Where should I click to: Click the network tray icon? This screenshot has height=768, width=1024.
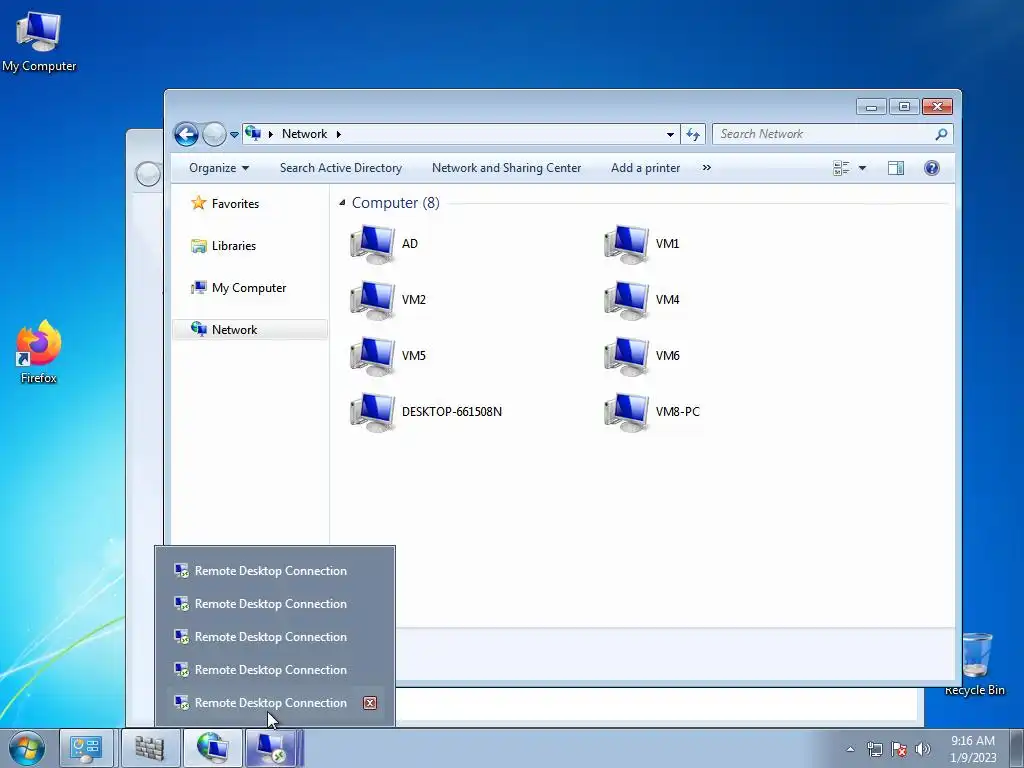tap(874, 749)
